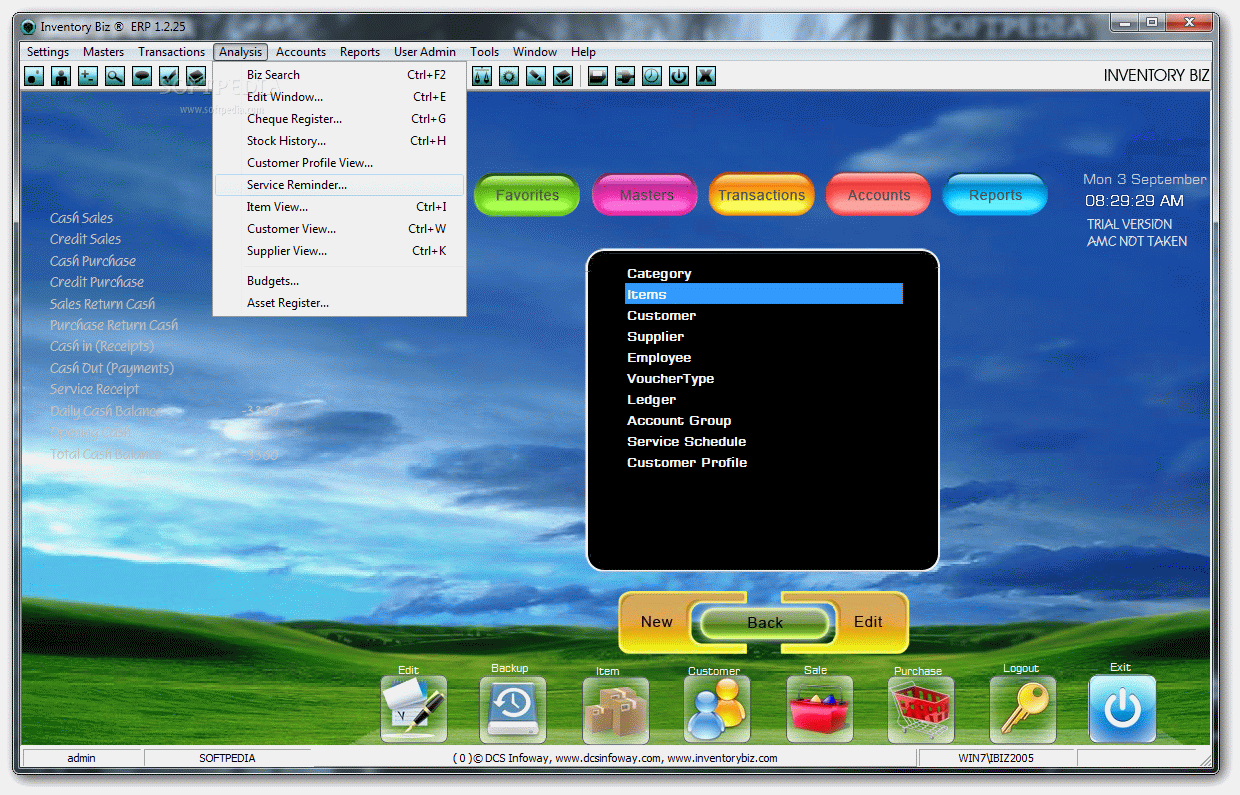Open the plus-minus calculator toolbar icon
1240x795 pixels.
[x=88, y=75]
